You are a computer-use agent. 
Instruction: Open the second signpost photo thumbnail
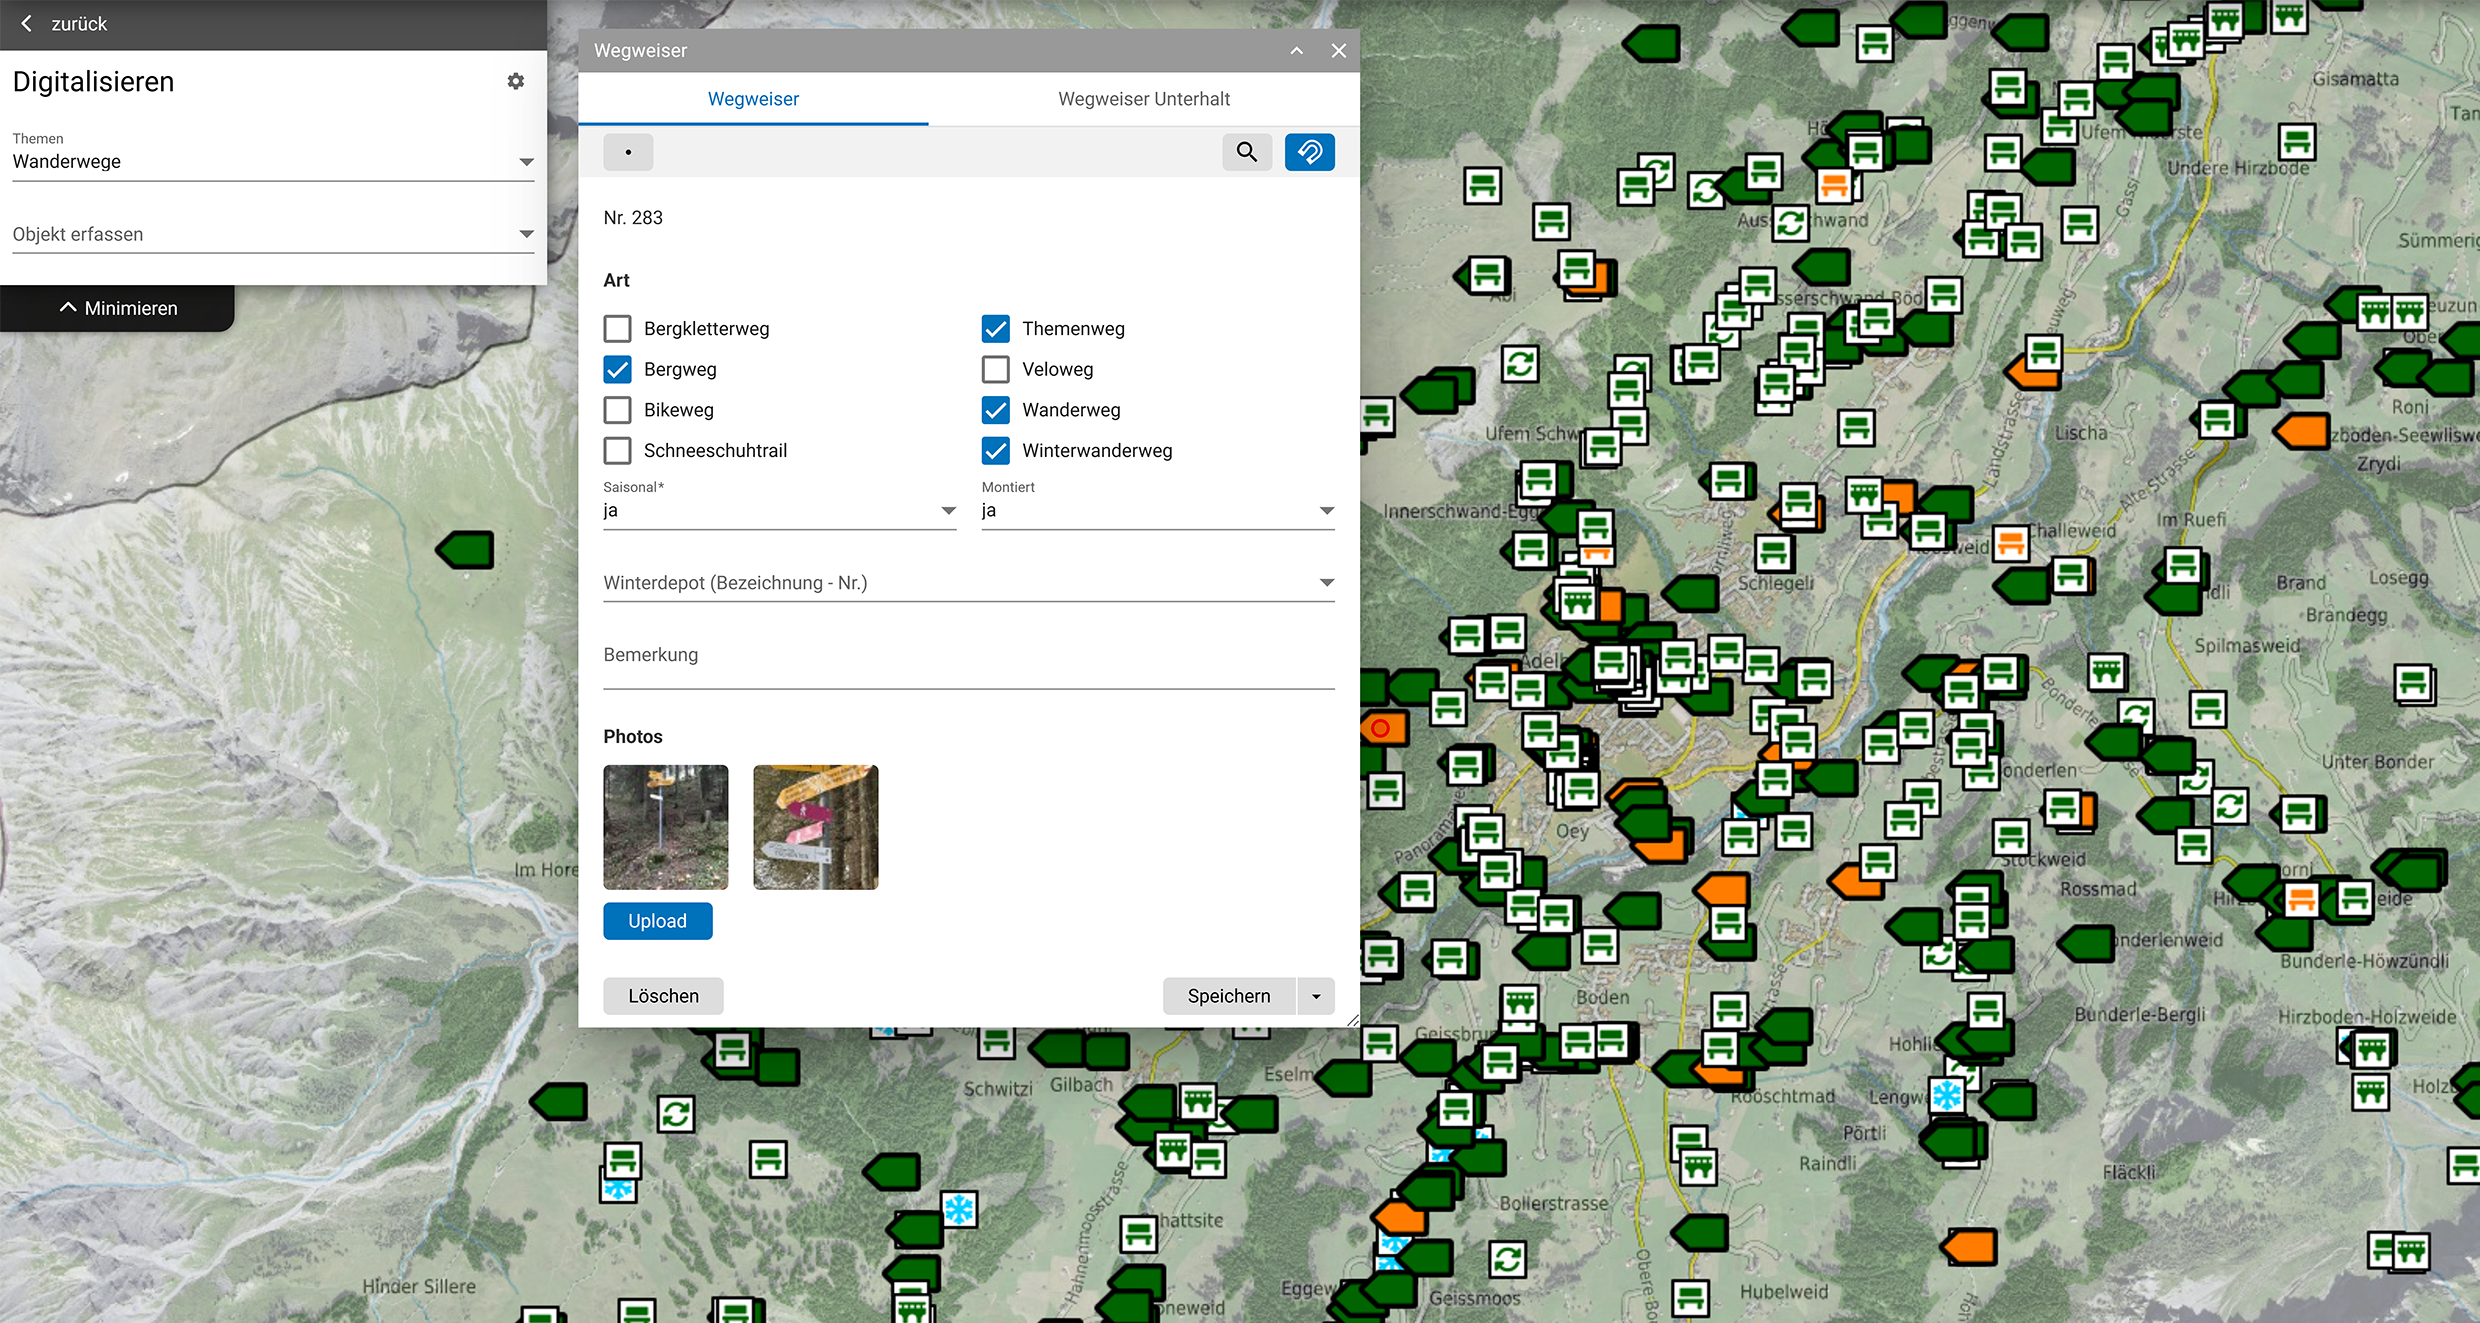point(815,827)
